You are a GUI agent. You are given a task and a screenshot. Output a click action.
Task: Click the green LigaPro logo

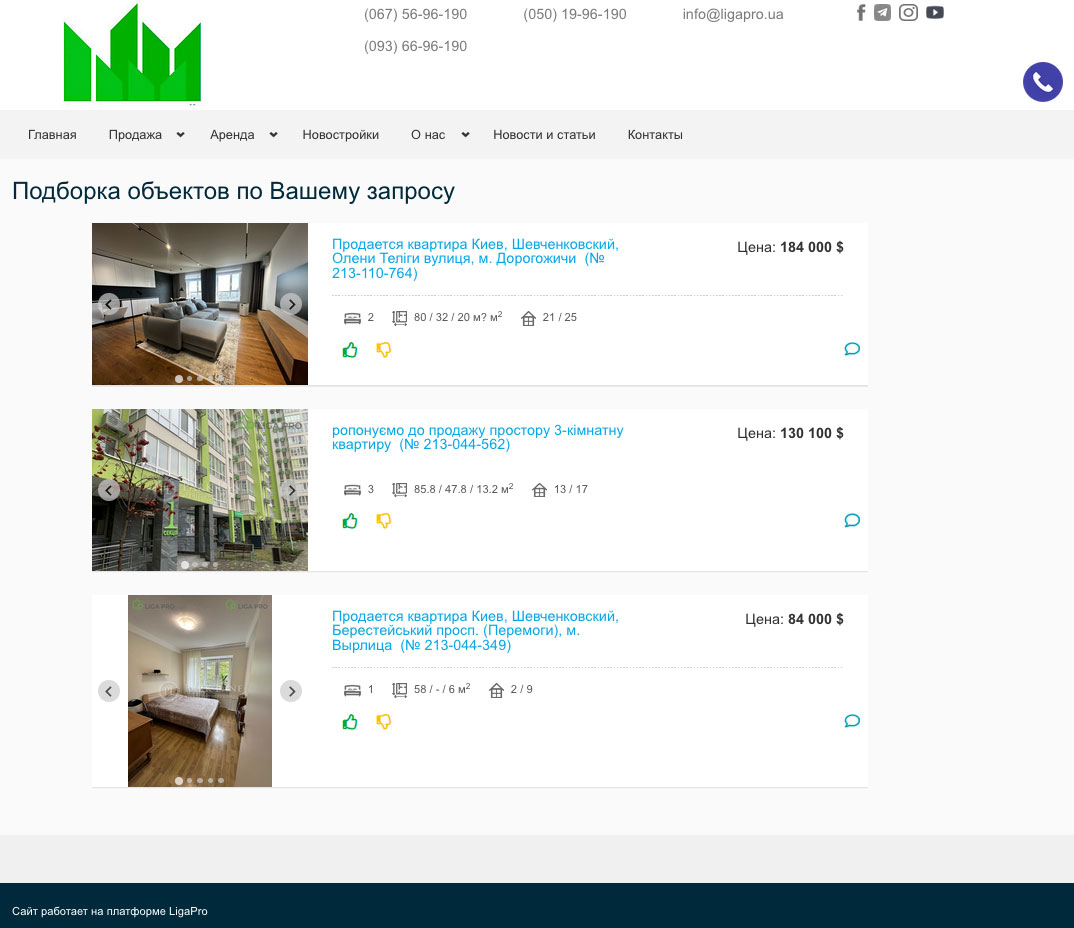coord(132,53)
